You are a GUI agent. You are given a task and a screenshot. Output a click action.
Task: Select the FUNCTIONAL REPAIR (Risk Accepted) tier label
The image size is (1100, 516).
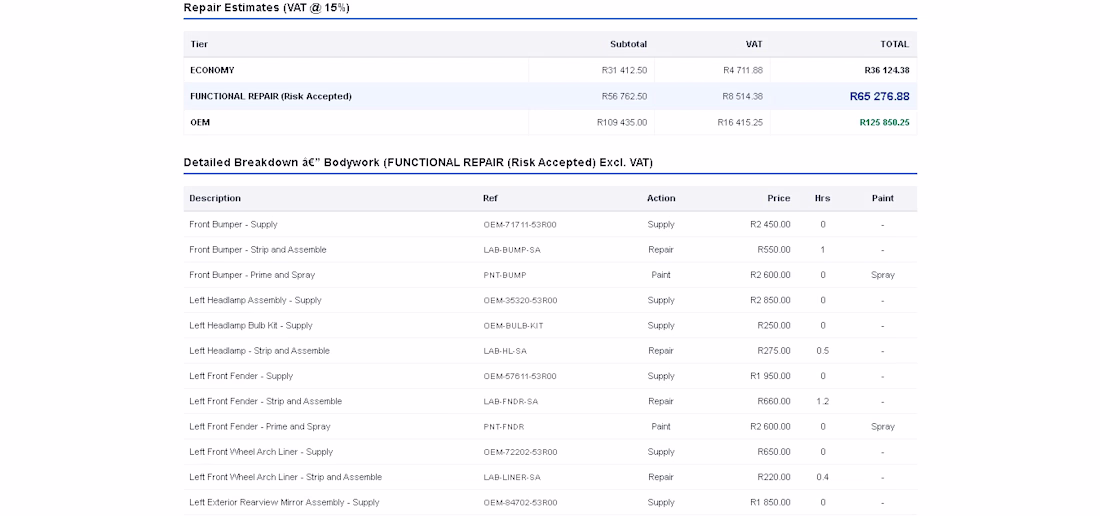coord(271,96)
